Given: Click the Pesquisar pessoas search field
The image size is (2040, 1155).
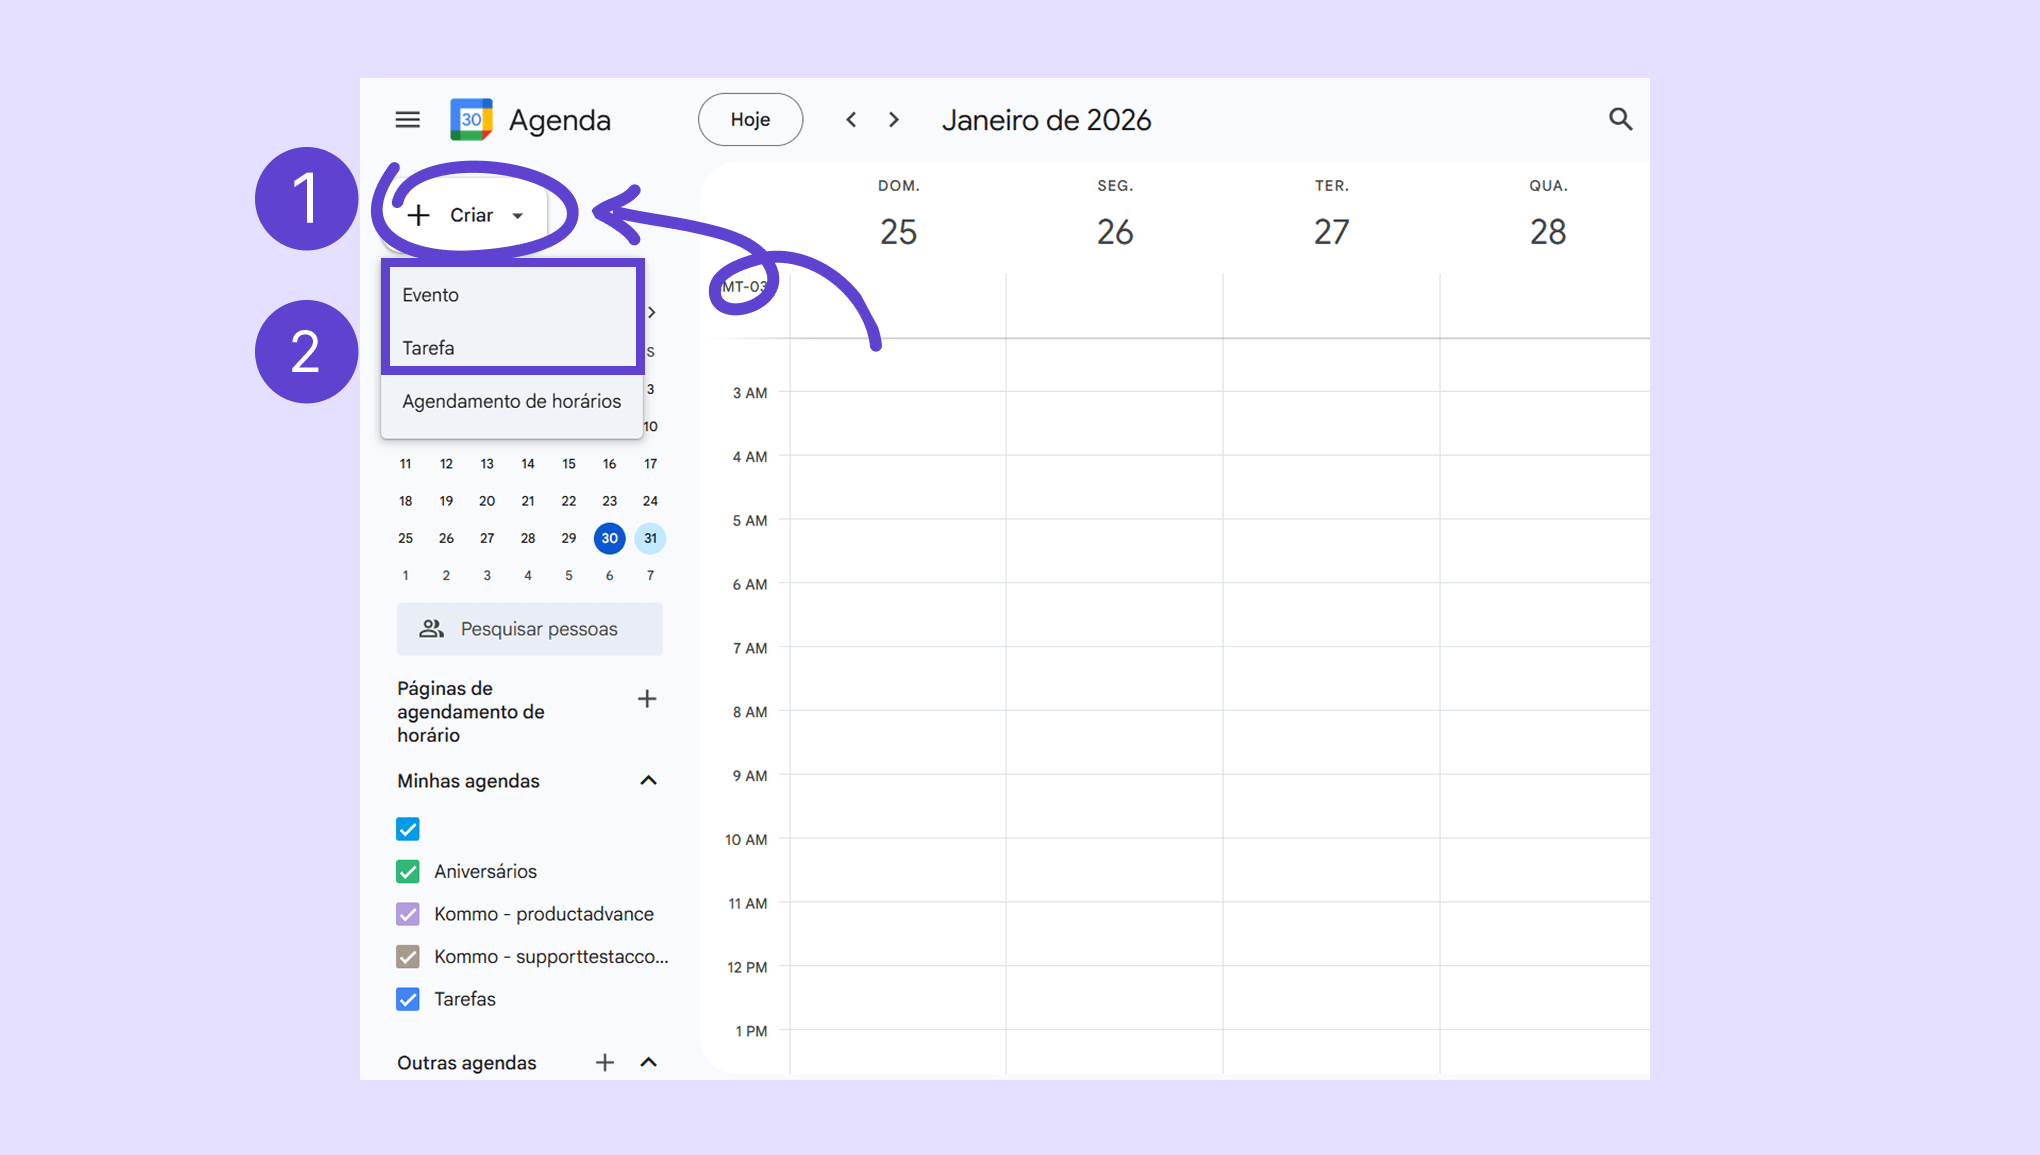Looking at the screenshot, I should pyautogui.click(x=538, y=629).
